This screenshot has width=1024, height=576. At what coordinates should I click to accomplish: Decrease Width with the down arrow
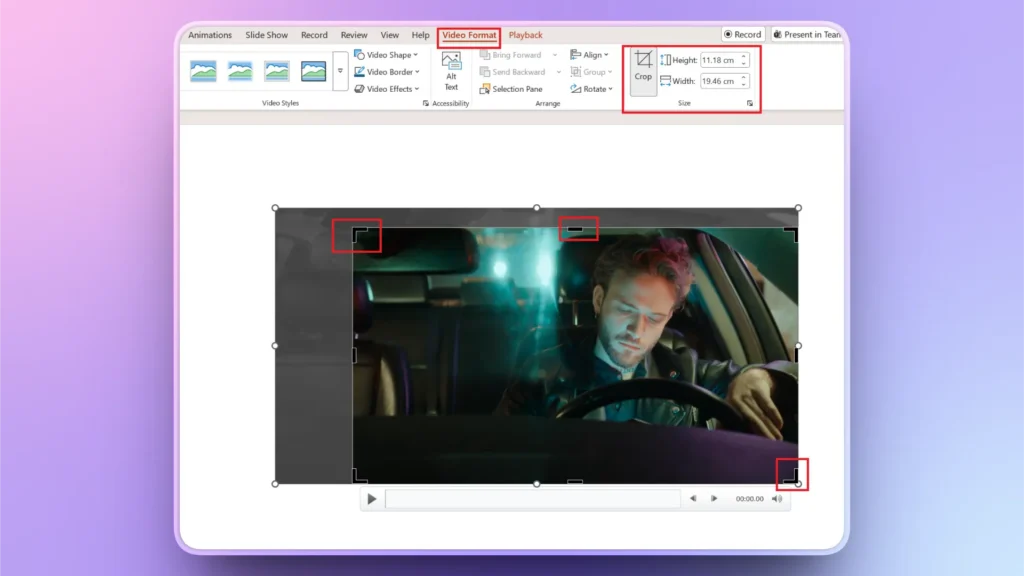click(x=744, y=84)
